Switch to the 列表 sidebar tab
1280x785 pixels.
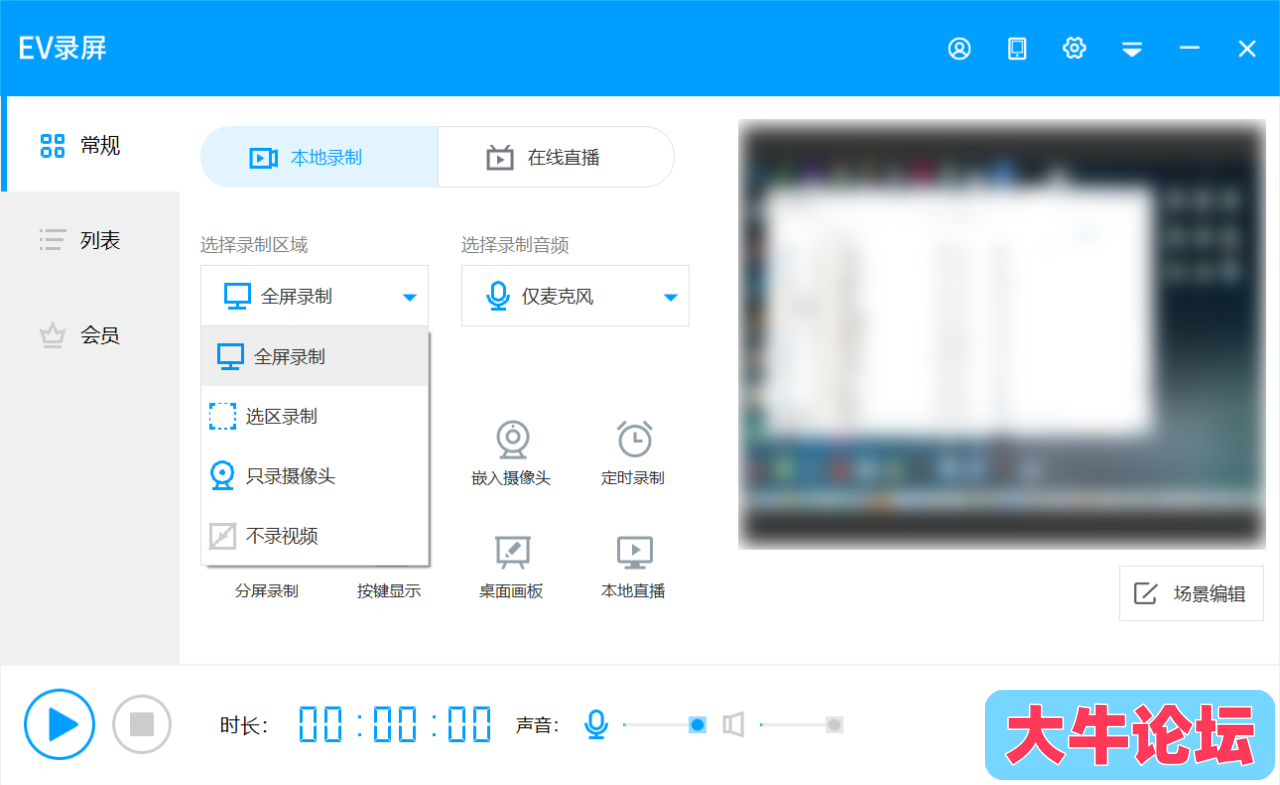coord(90,240)
